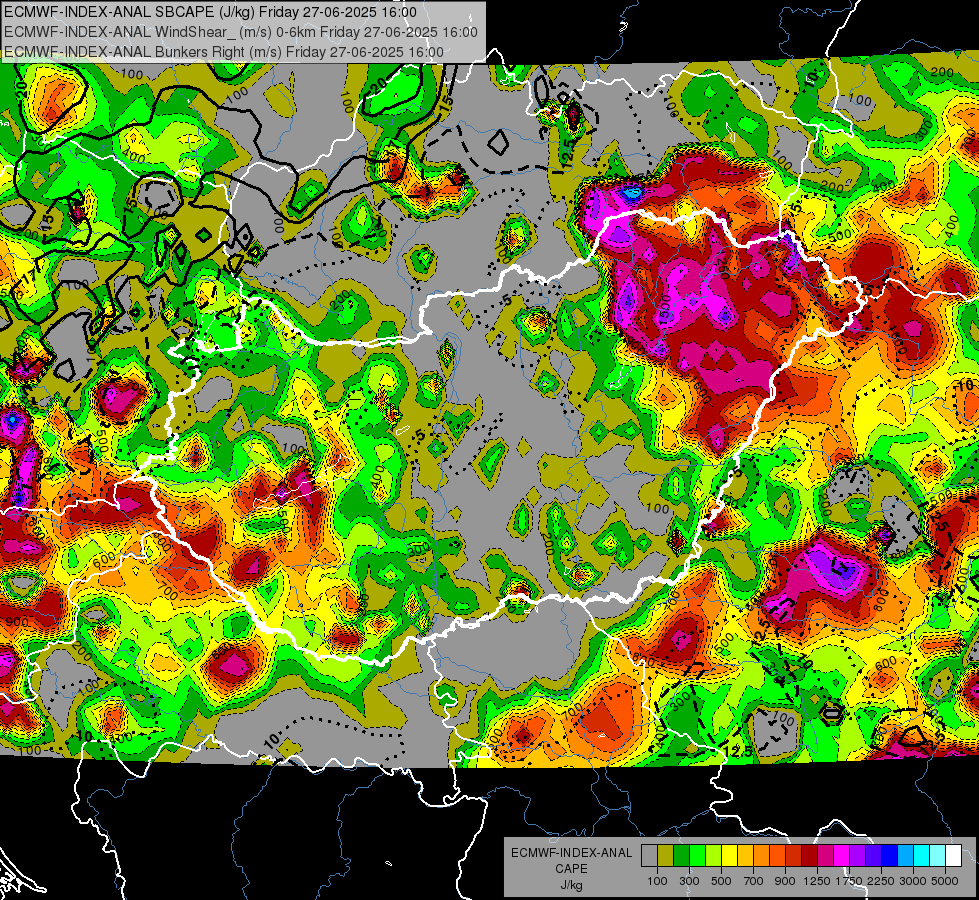Choose the indigo-violet legend swatch
This screenshot has height=900, width=979.
pos(873,856)
